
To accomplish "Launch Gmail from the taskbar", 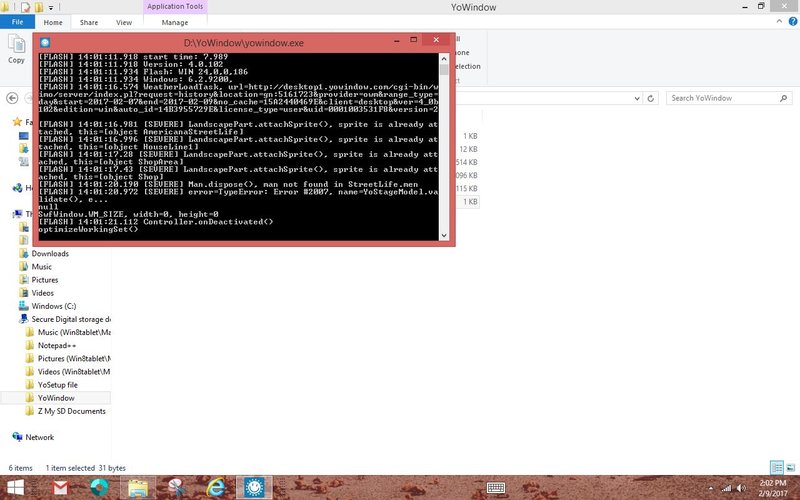I will [60, 488].
